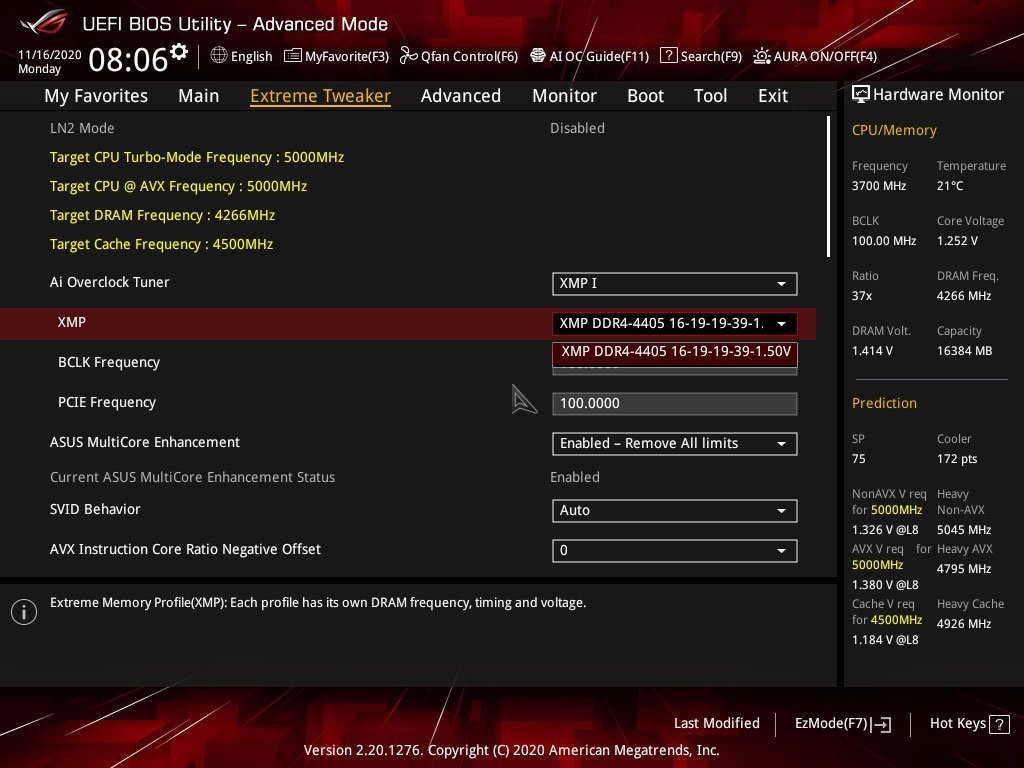Open the Exit tab

[773, 96]
